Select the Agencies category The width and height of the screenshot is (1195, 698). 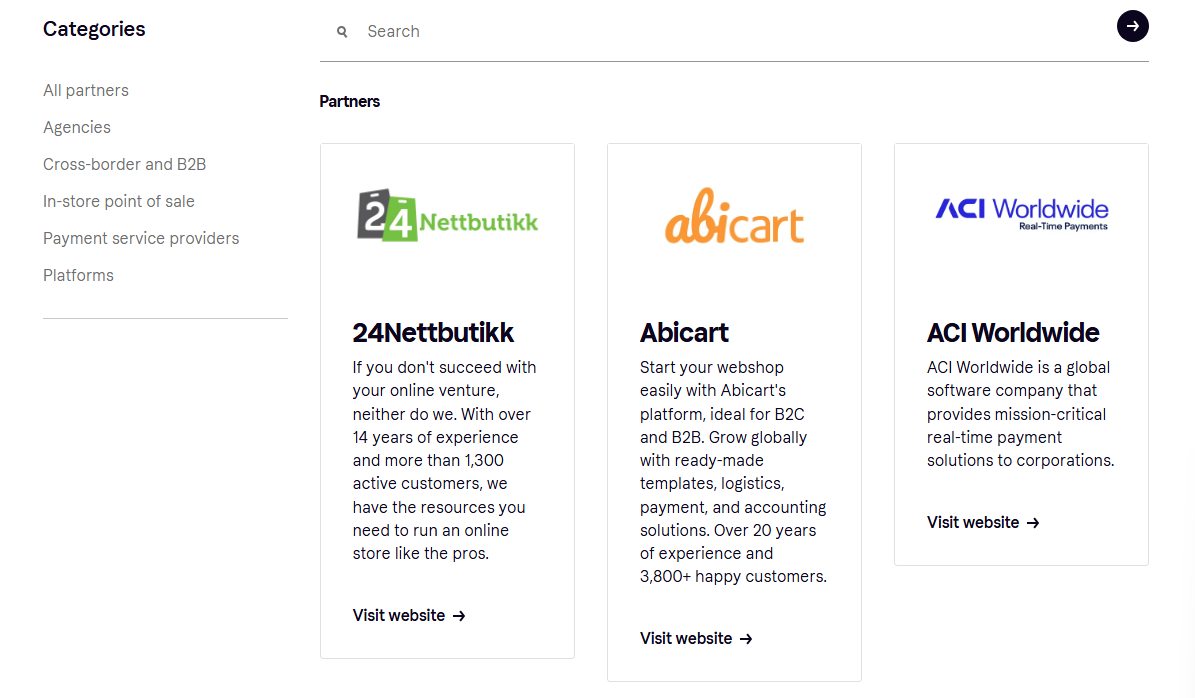(x=77, y=127)
